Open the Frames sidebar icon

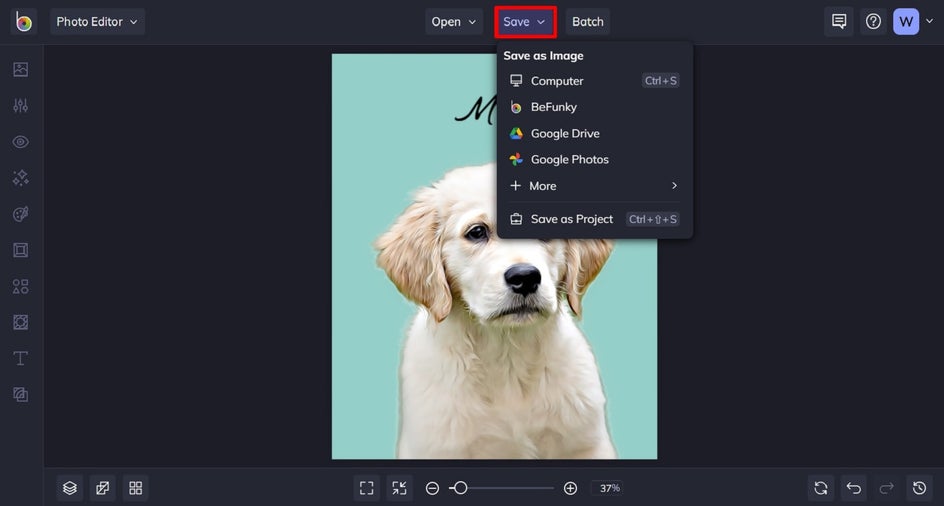coord(20,250)
